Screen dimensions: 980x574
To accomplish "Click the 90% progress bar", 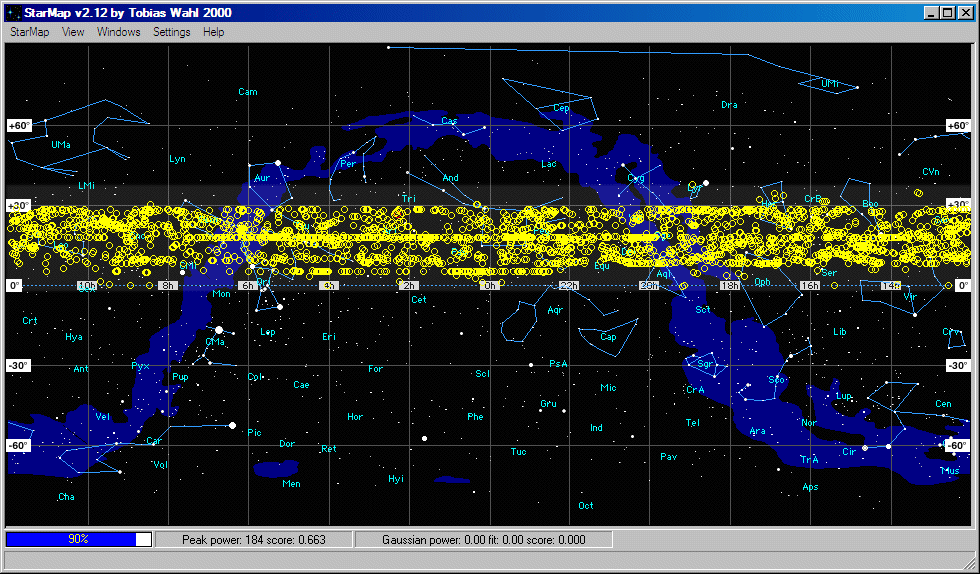I will [79, 539].
